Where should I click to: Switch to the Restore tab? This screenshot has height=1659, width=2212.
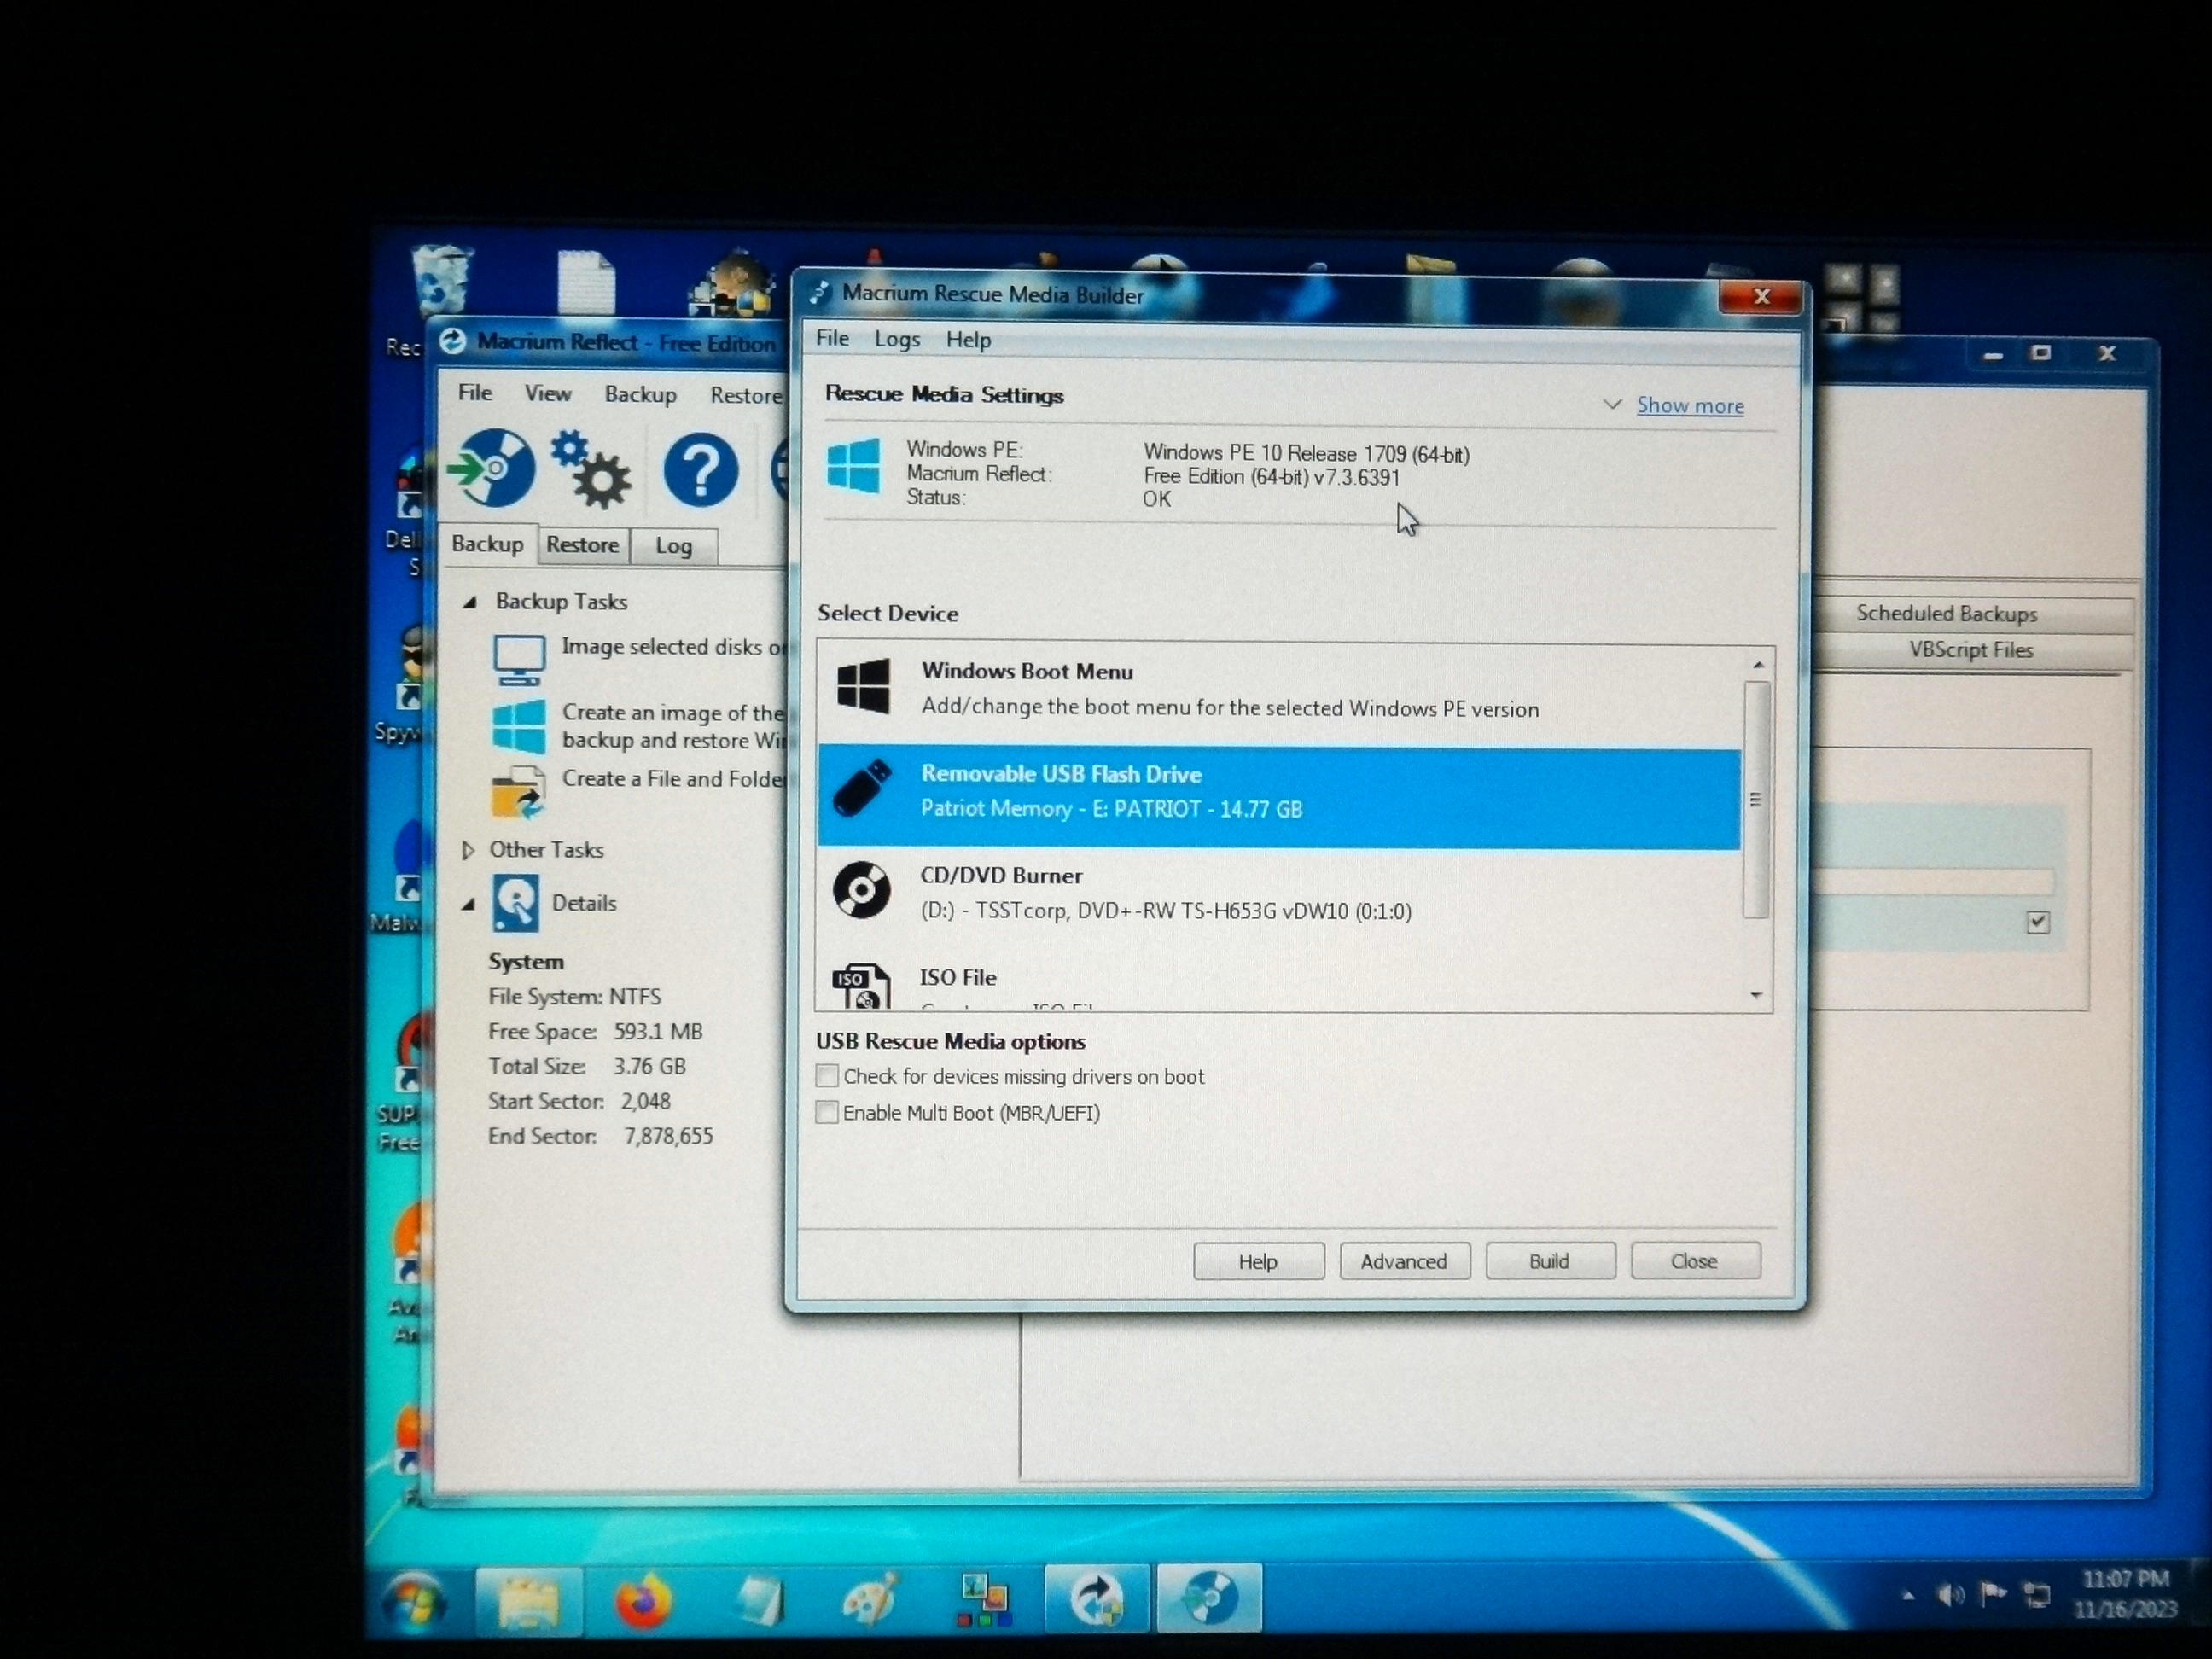583,545
